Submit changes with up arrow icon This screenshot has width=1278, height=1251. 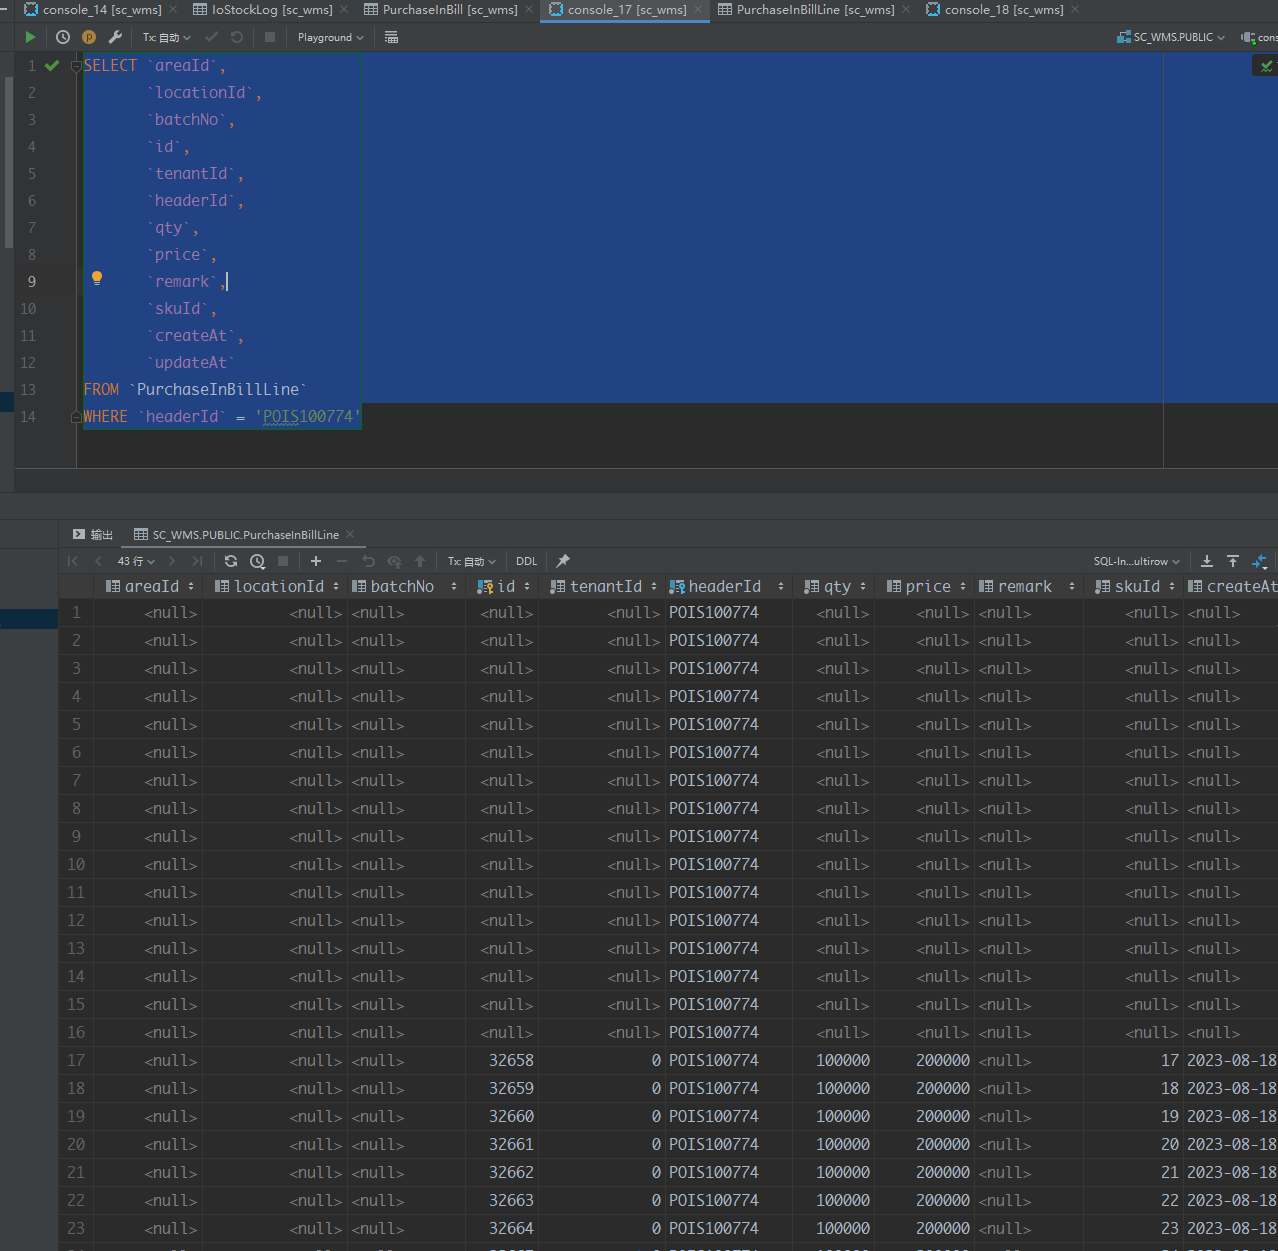(420, 561)
